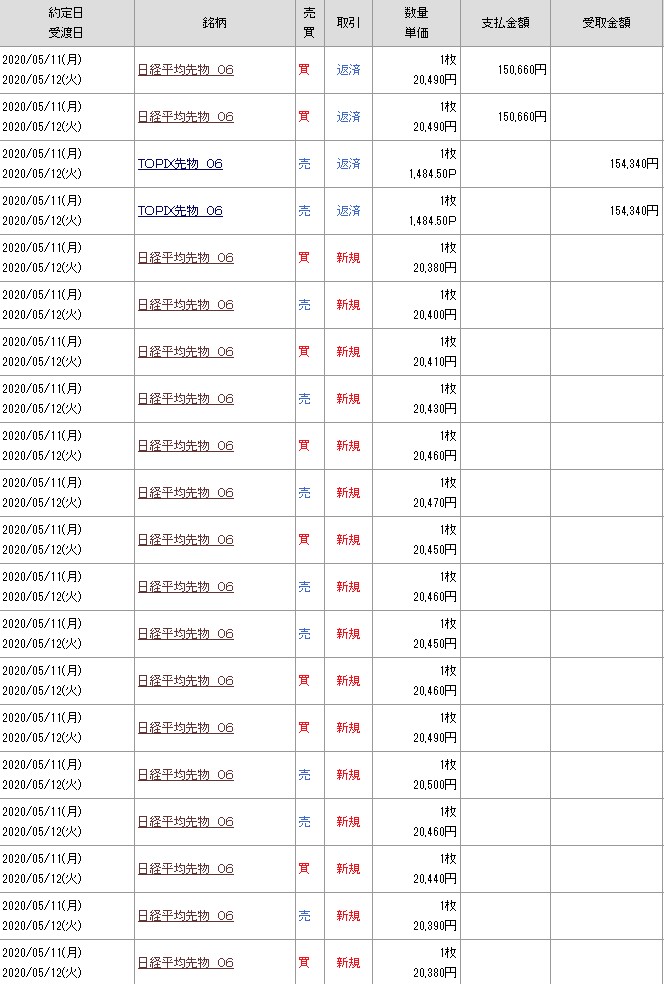This screenshot has height=984, width=664.
Task: Click the 取引 column header
Action: 348,23
